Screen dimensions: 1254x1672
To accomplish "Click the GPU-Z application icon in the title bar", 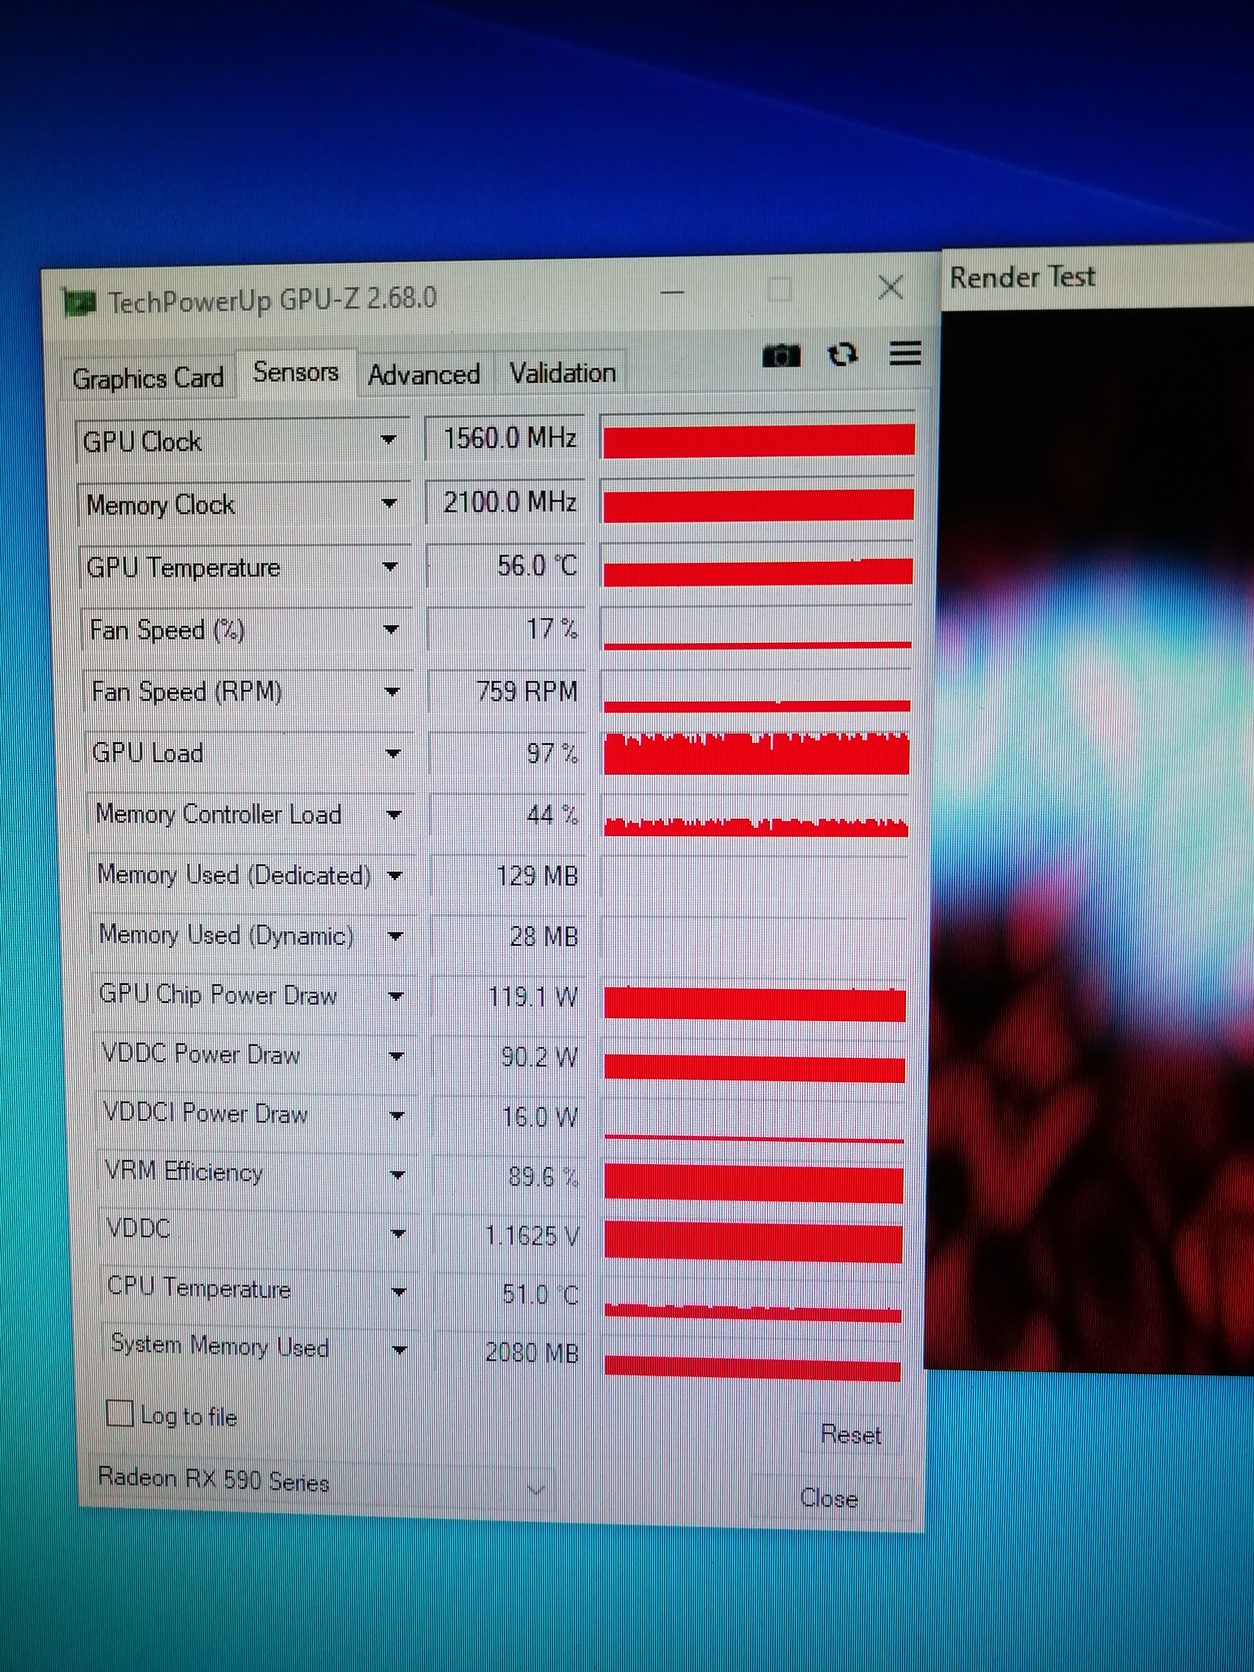I will pos(78,302).
